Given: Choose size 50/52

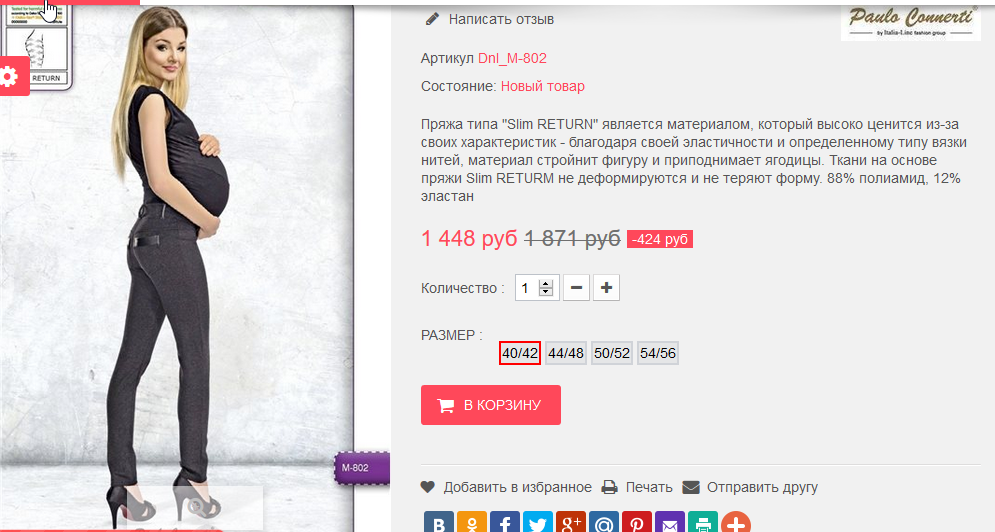Looking at the screenshot, I should point(612,353).
